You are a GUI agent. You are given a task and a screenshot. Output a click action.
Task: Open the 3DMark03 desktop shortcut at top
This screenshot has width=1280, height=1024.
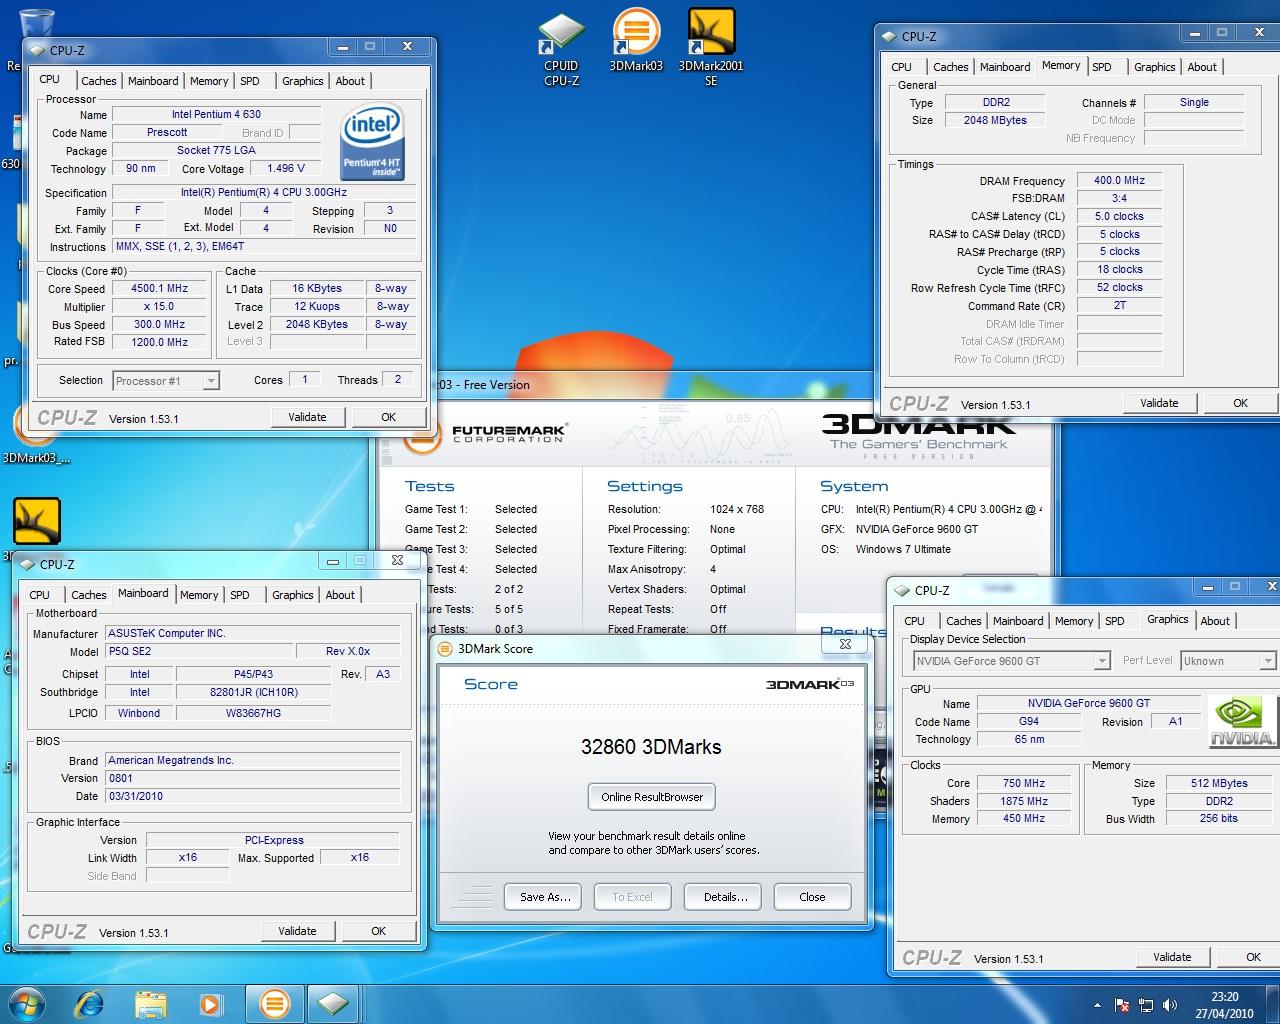tap(636, 41)
